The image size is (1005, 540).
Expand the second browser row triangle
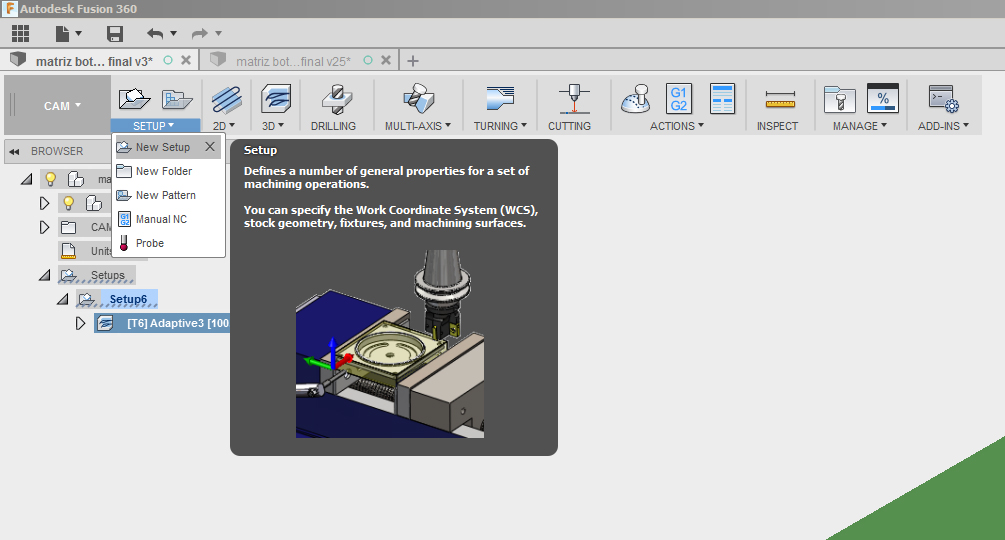pyautogui.click(x=44, y=203)
